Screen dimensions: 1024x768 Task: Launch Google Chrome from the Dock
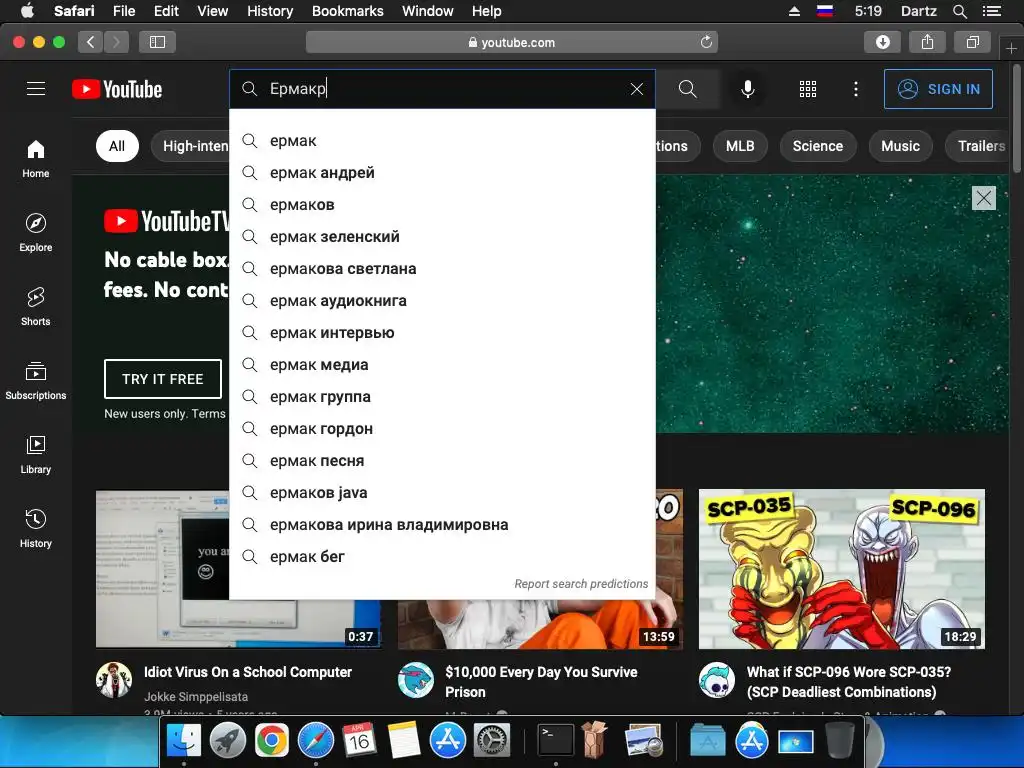(x=272, y=741)
